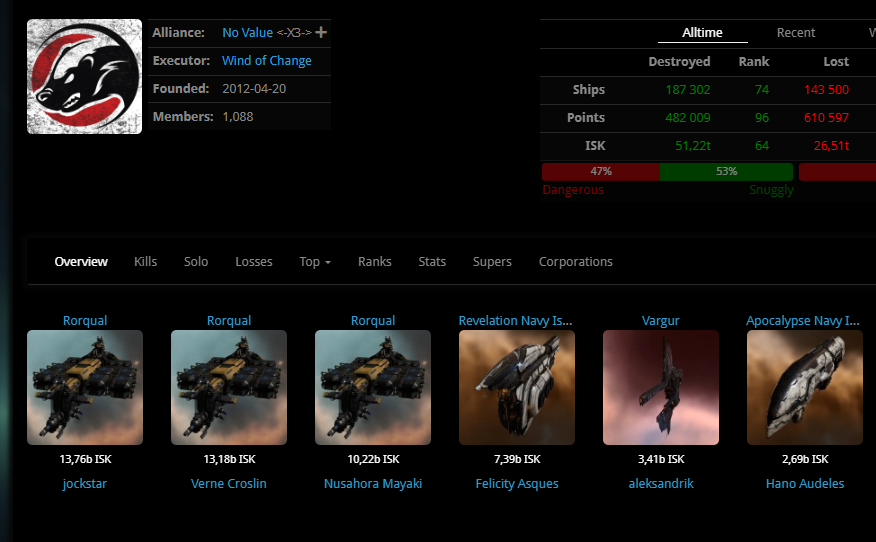The image size is (876, 542).
Task: Open the Losses tab
Action: [254, 262]
